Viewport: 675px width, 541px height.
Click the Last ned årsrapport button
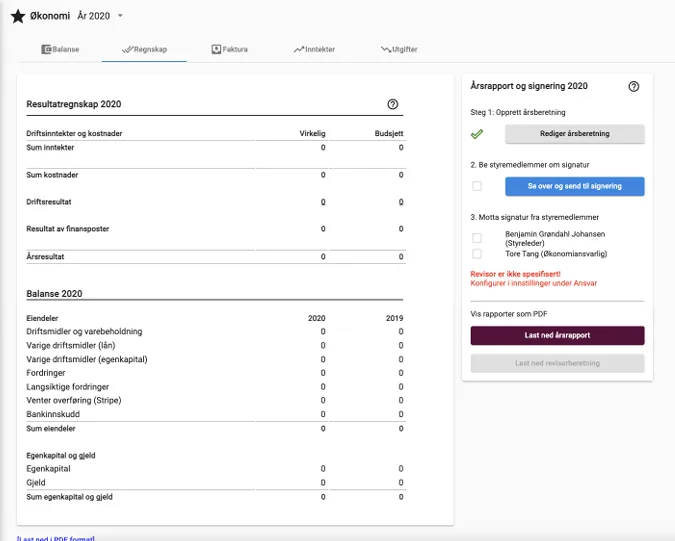[x=557, y=335]
